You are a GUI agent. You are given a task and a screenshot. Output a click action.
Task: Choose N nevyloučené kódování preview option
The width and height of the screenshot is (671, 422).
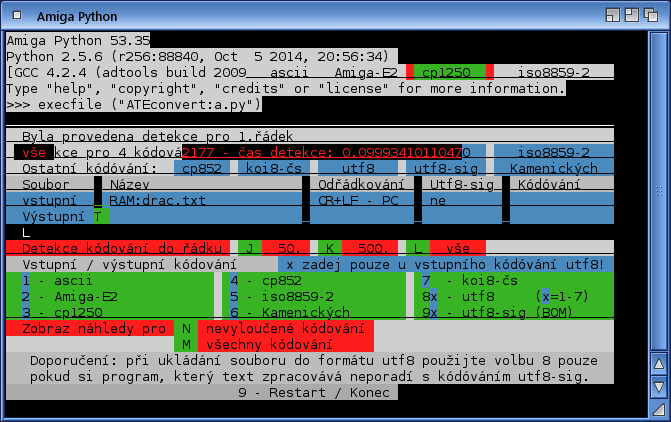click(186, 328)
